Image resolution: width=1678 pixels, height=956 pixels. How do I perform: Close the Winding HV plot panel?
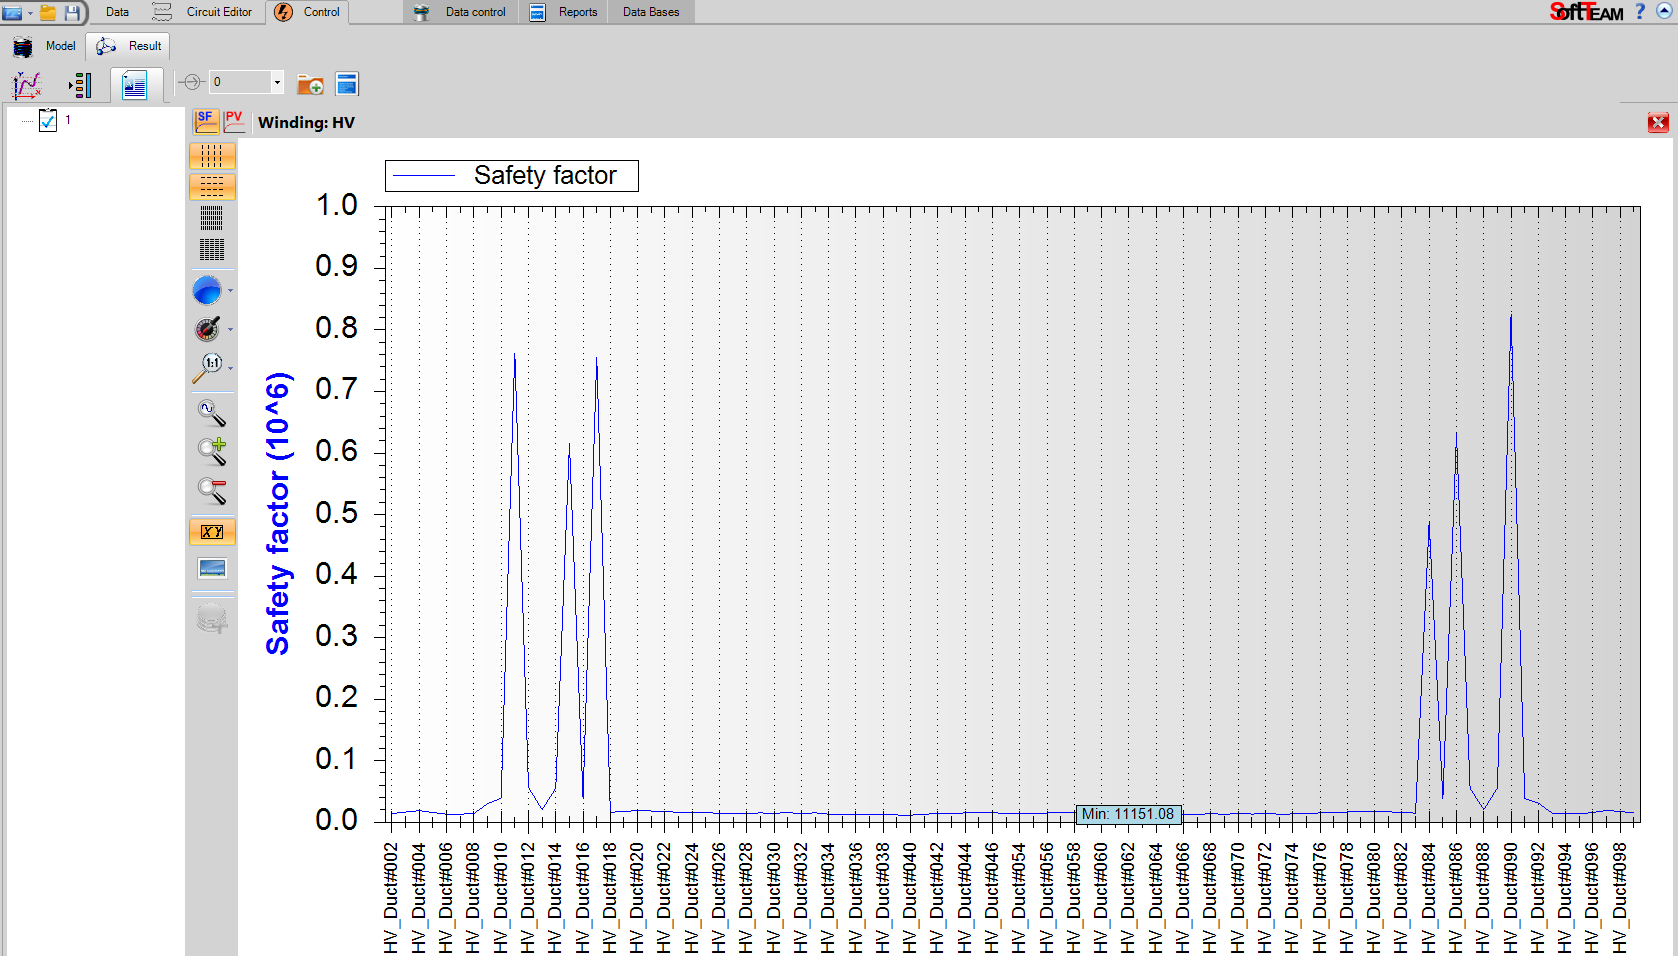point(1658,123)
